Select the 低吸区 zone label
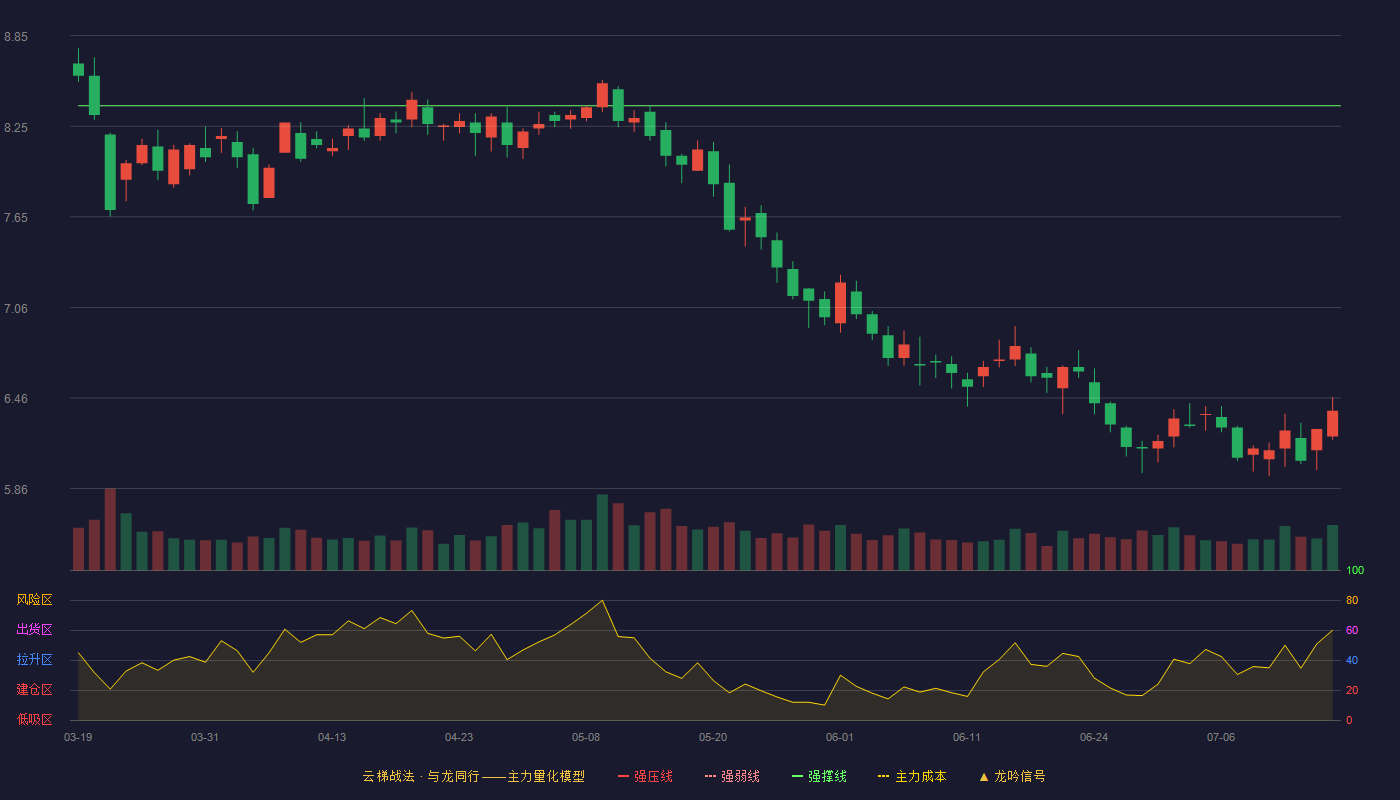The width and height of the screenshot is (1400, 800). point(34,719)
